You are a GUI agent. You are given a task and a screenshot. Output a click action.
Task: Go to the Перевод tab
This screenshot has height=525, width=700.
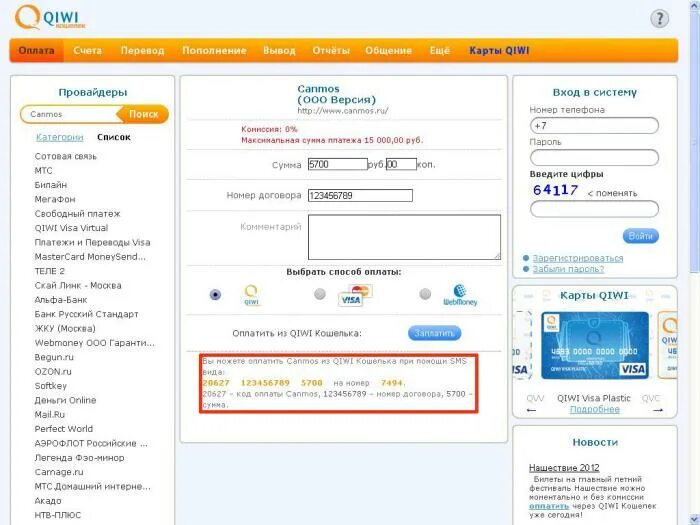point(142,50)
